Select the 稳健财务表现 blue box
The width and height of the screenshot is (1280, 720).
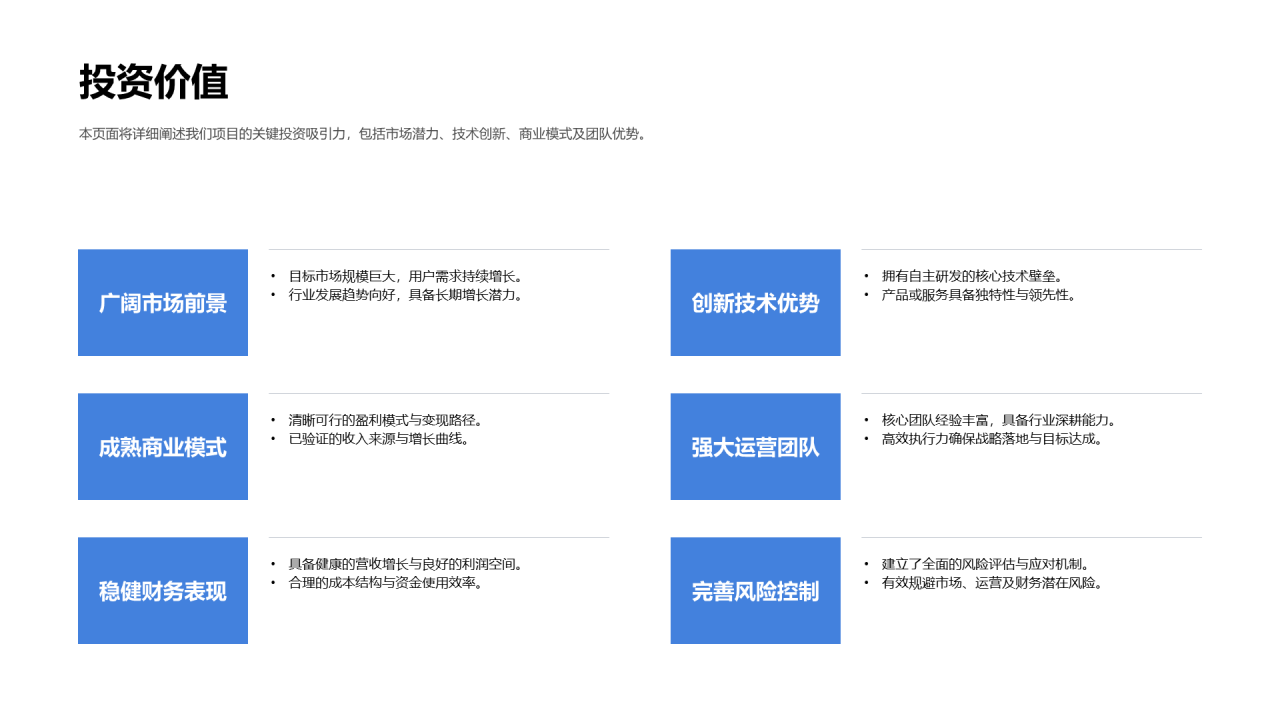(163, 591)
